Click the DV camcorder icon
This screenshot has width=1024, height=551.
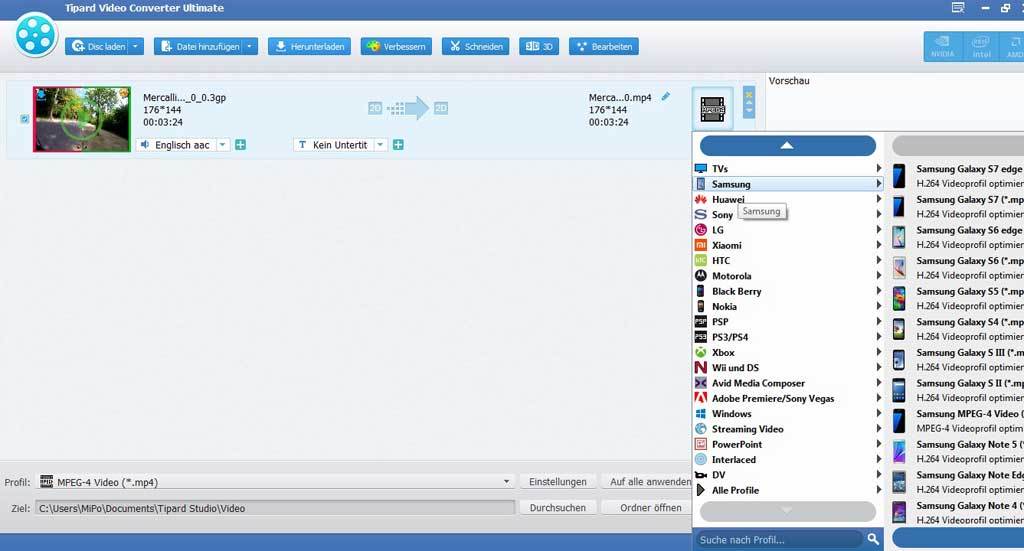[701, 475]
